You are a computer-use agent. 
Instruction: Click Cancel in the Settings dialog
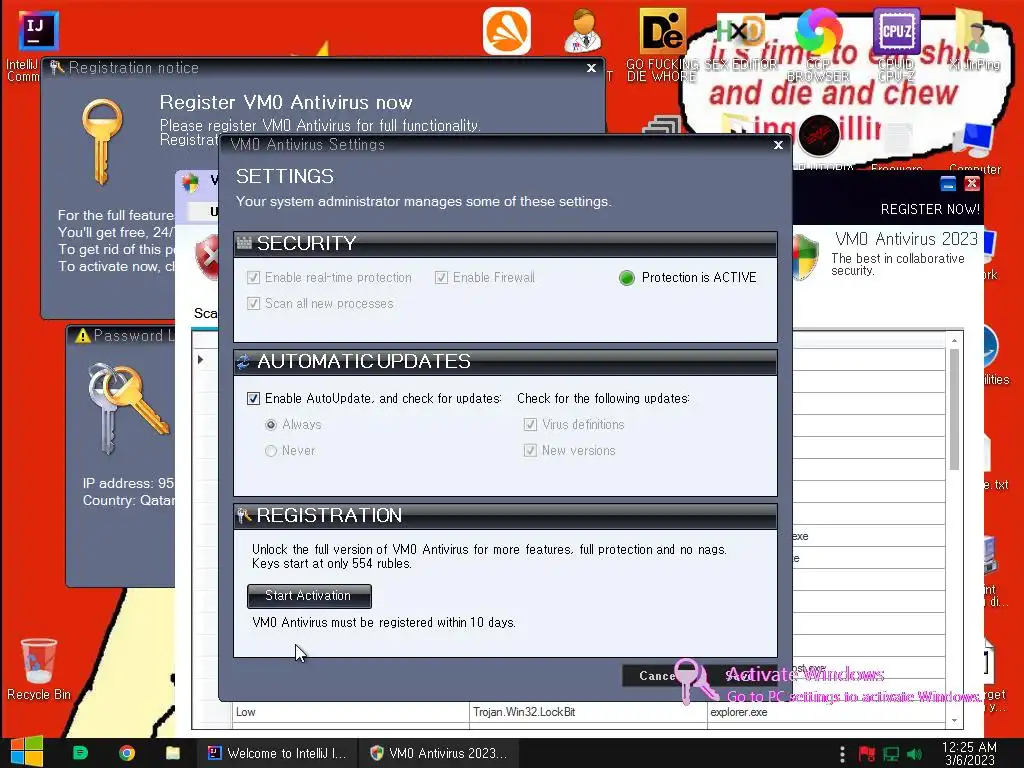point(656,676)
